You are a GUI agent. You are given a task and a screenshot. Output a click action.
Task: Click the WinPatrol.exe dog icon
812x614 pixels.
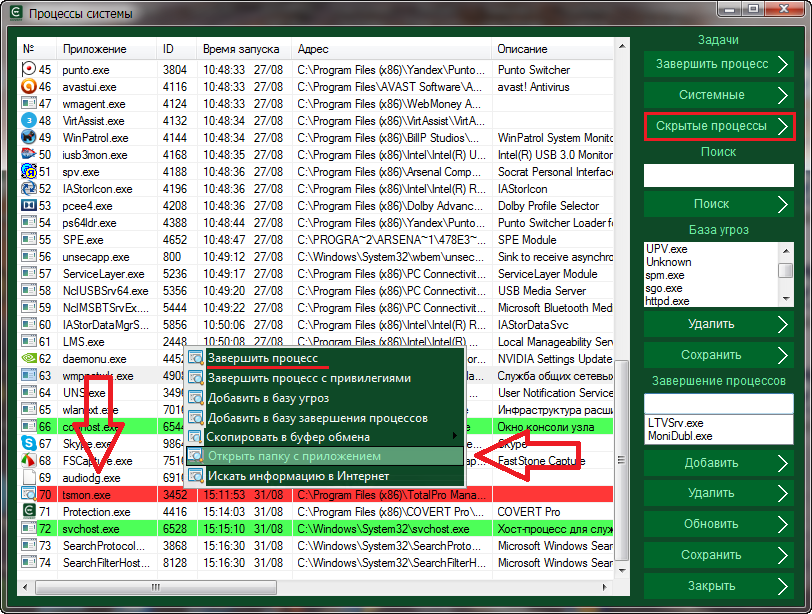click(x=29, y=137)
